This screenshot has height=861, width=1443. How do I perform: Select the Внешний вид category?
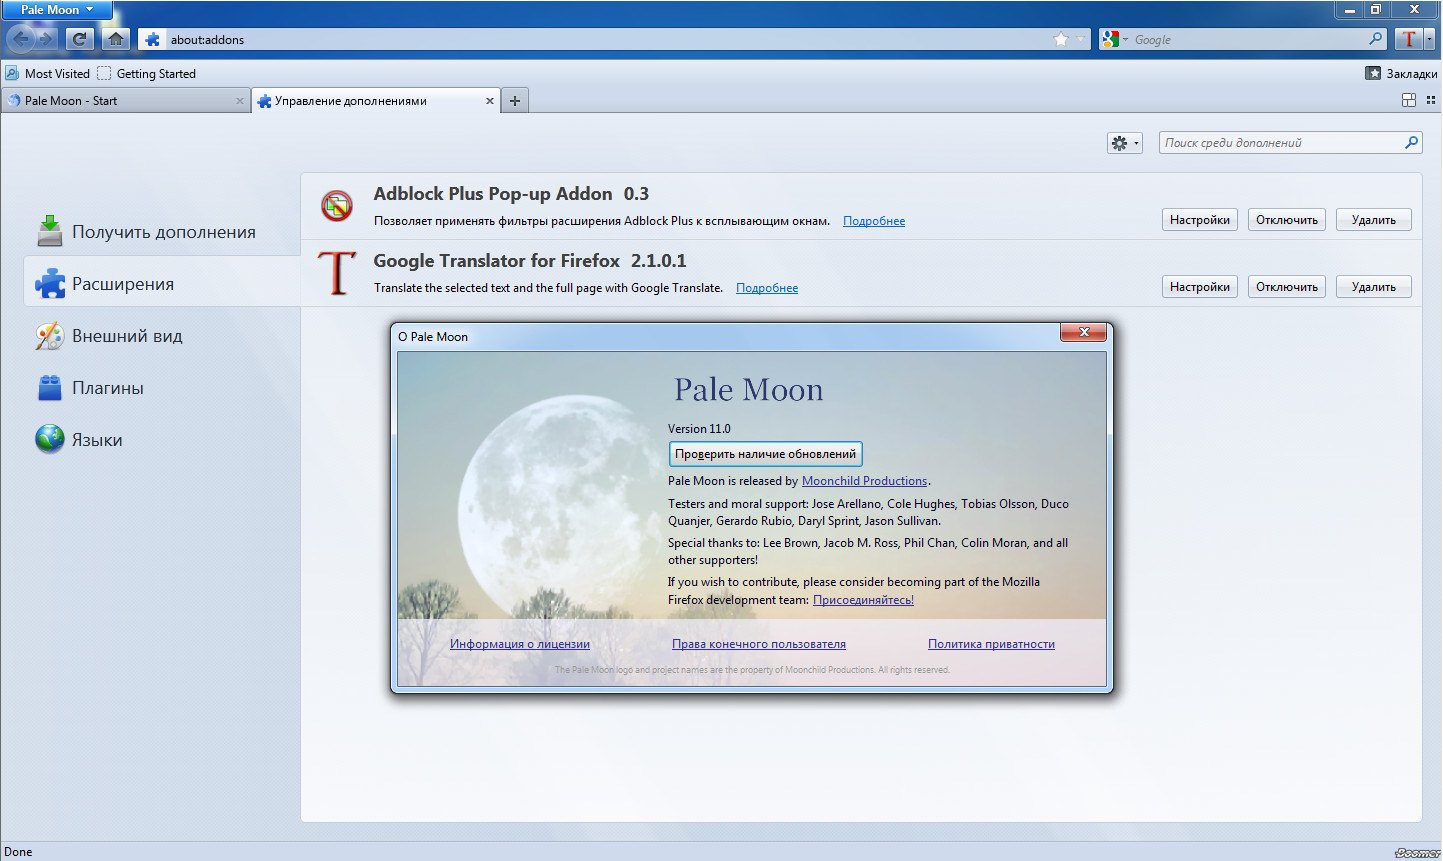[162, 335]
